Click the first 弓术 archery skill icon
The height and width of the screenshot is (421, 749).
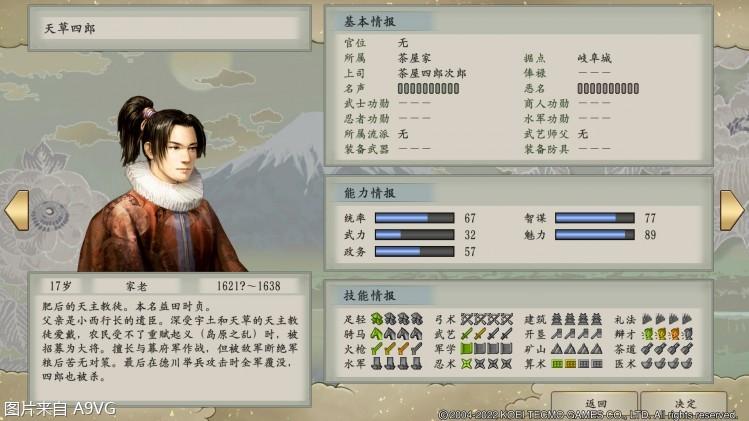tap(467, 318)
